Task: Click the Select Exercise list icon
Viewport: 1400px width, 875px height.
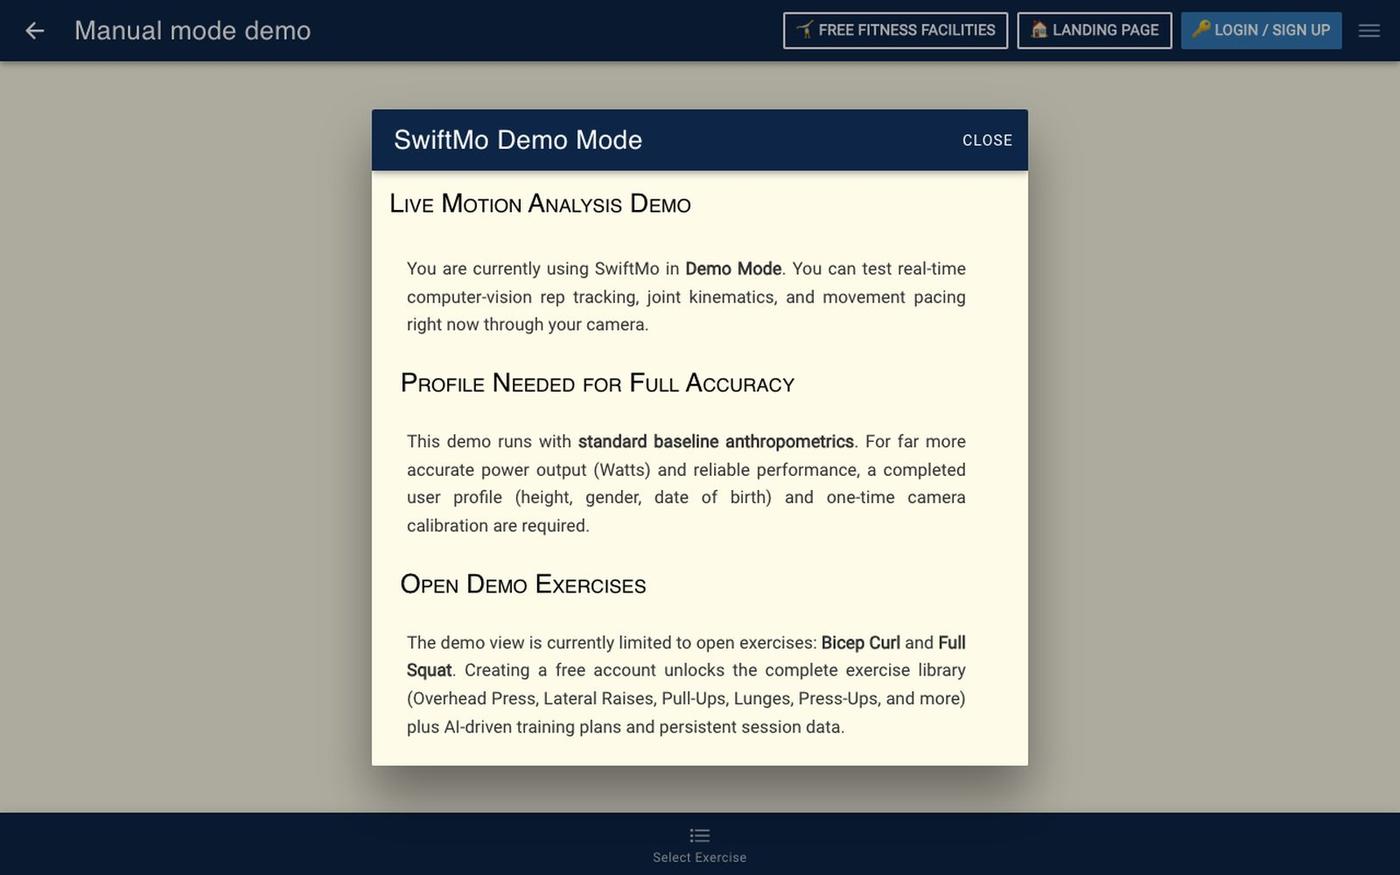Action: point(700,835)
